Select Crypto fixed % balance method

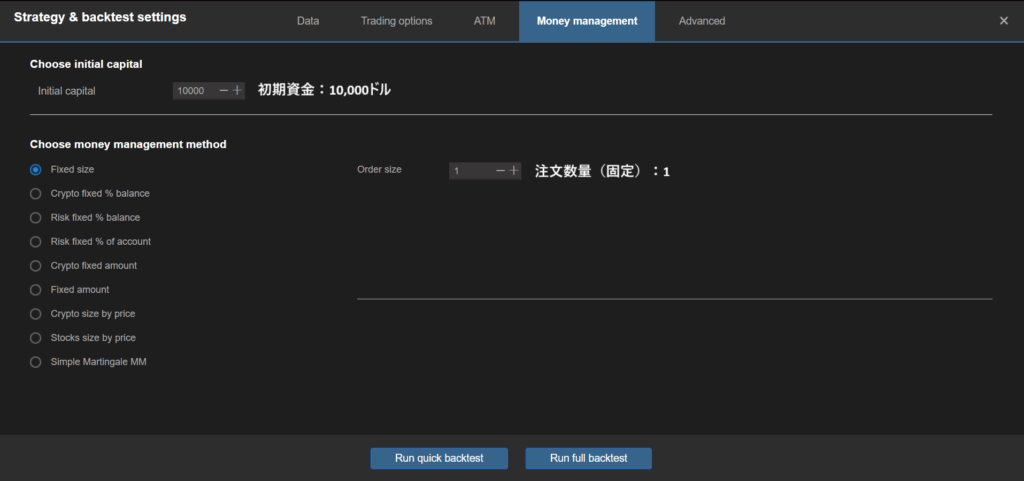[x=36, y=194]
